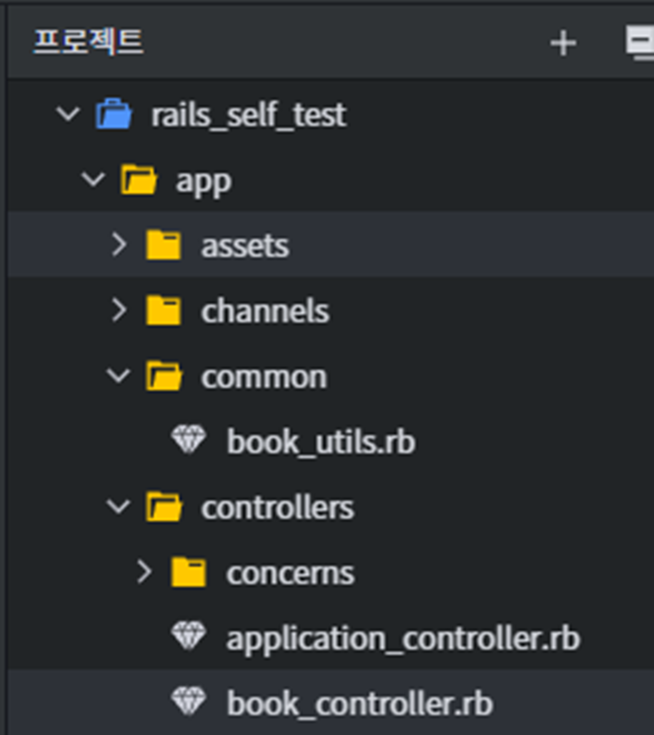The image size is (654, 735).
Task: Click the plus icon to add project
Action: pyautogui.click(x=563, y=44)
